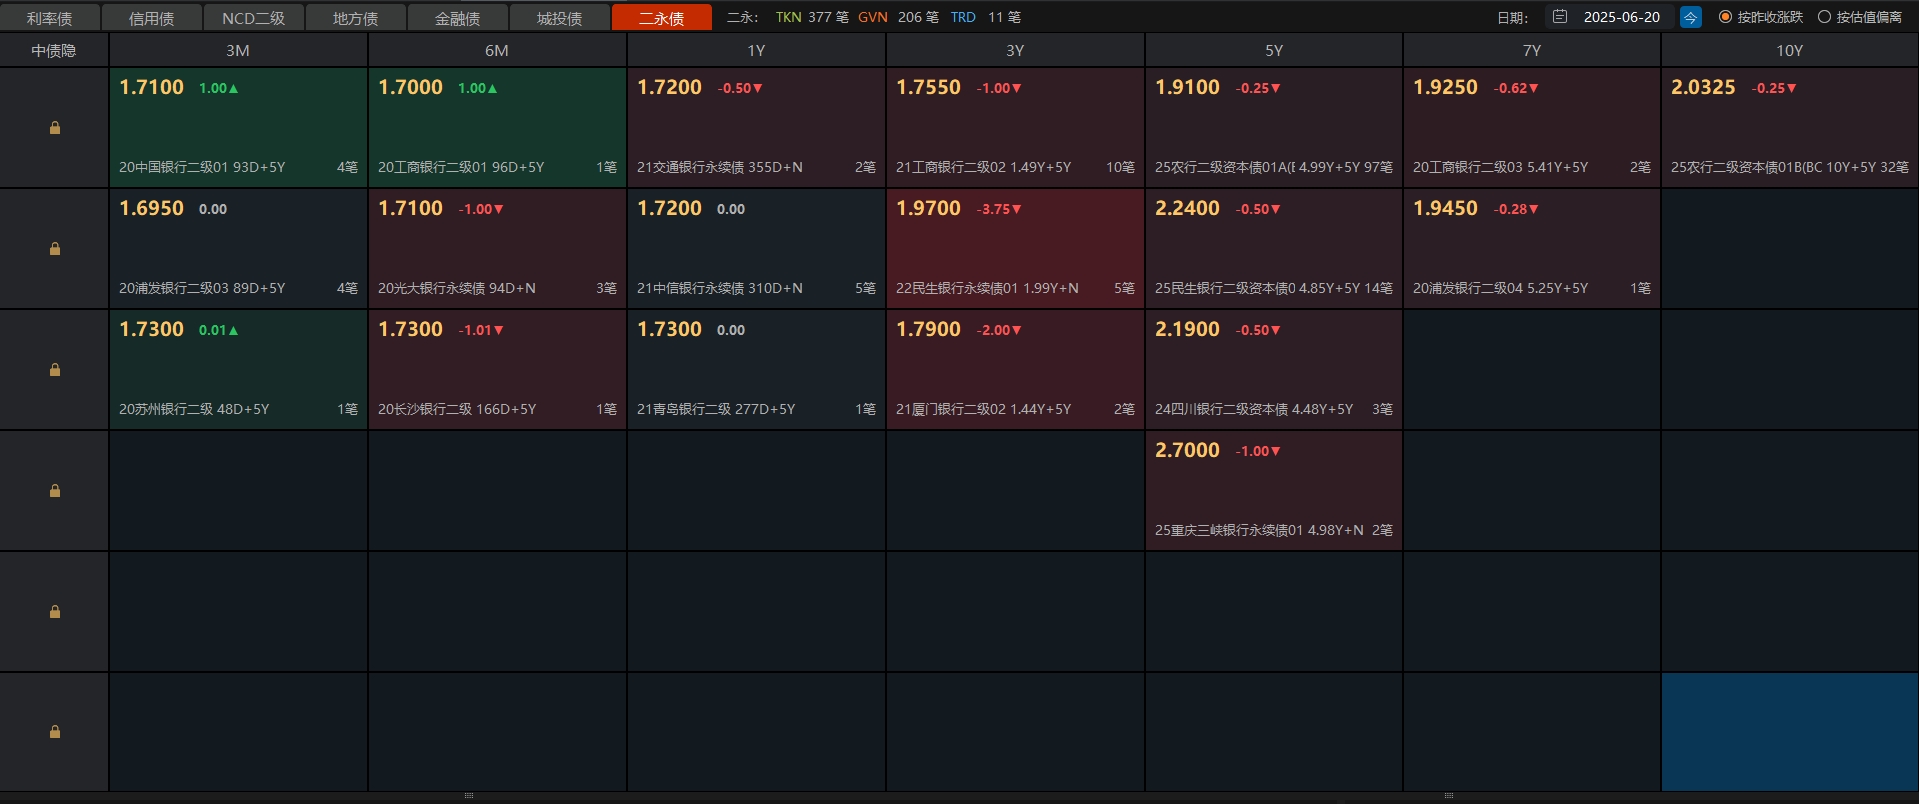Image resolution: width=1919 pixels, height=804 pixels.
Task: Click the 97笔 trade count label
Action: (1378, 167)
